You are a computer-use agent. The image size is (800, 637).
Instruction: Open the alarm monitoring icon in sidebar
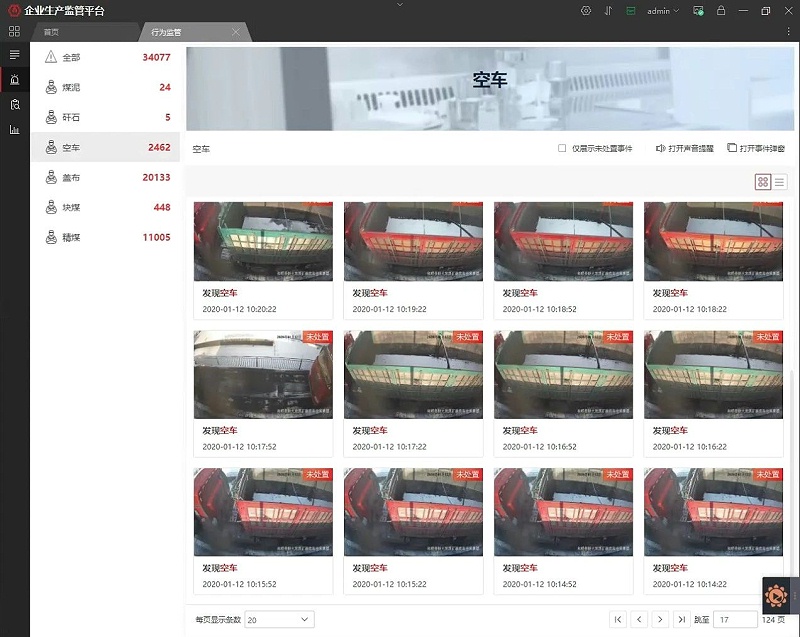click(x=15, y=79)
